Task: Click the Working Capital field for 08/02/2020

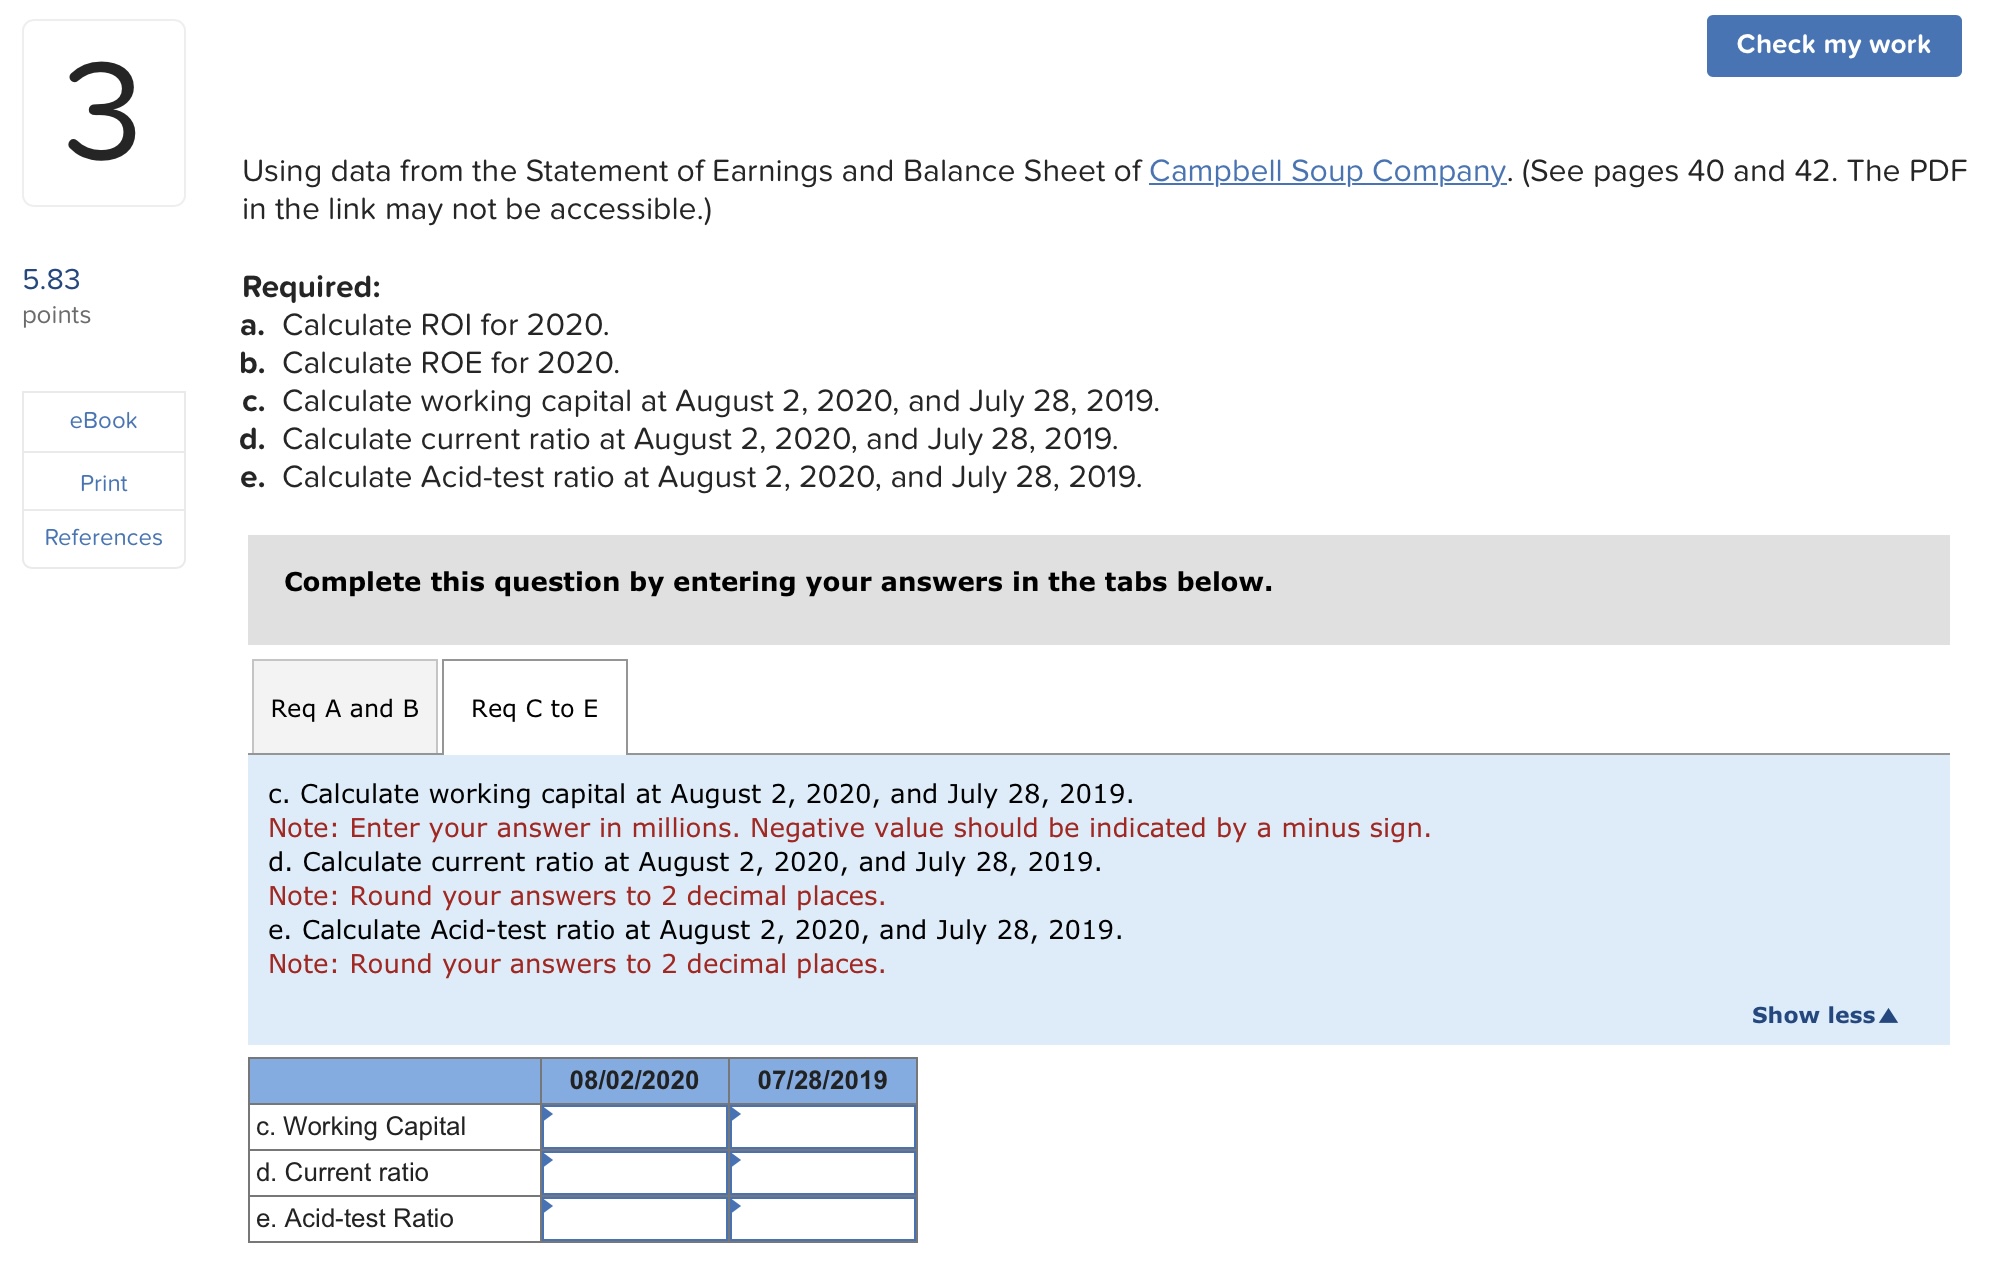Action: (x=637, y=1126)
